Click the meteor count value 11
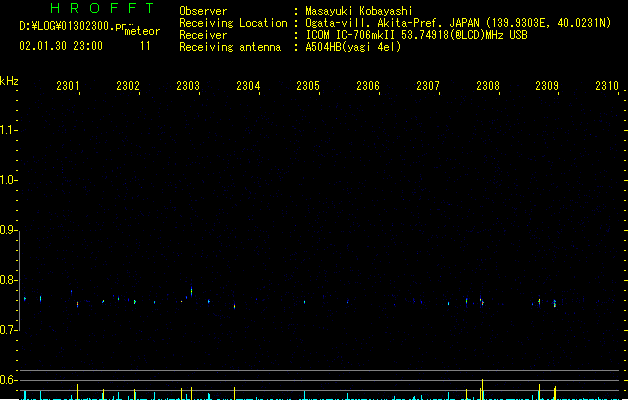The height and width of the screenshot is (400, 629). point(145,46)
